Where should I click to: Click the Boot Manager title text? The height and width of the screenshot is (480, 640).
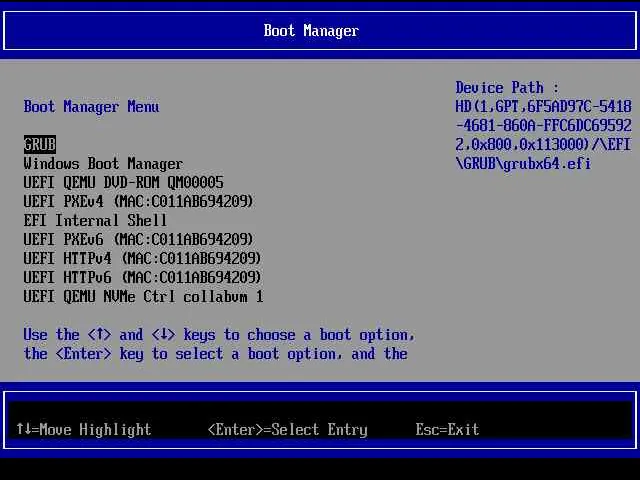point(311,31)
